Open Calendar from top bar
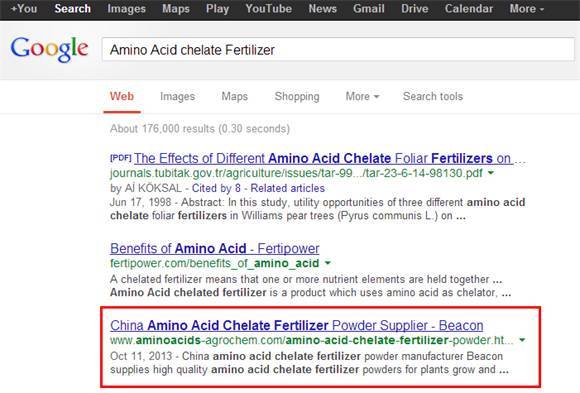 (469, 9)
